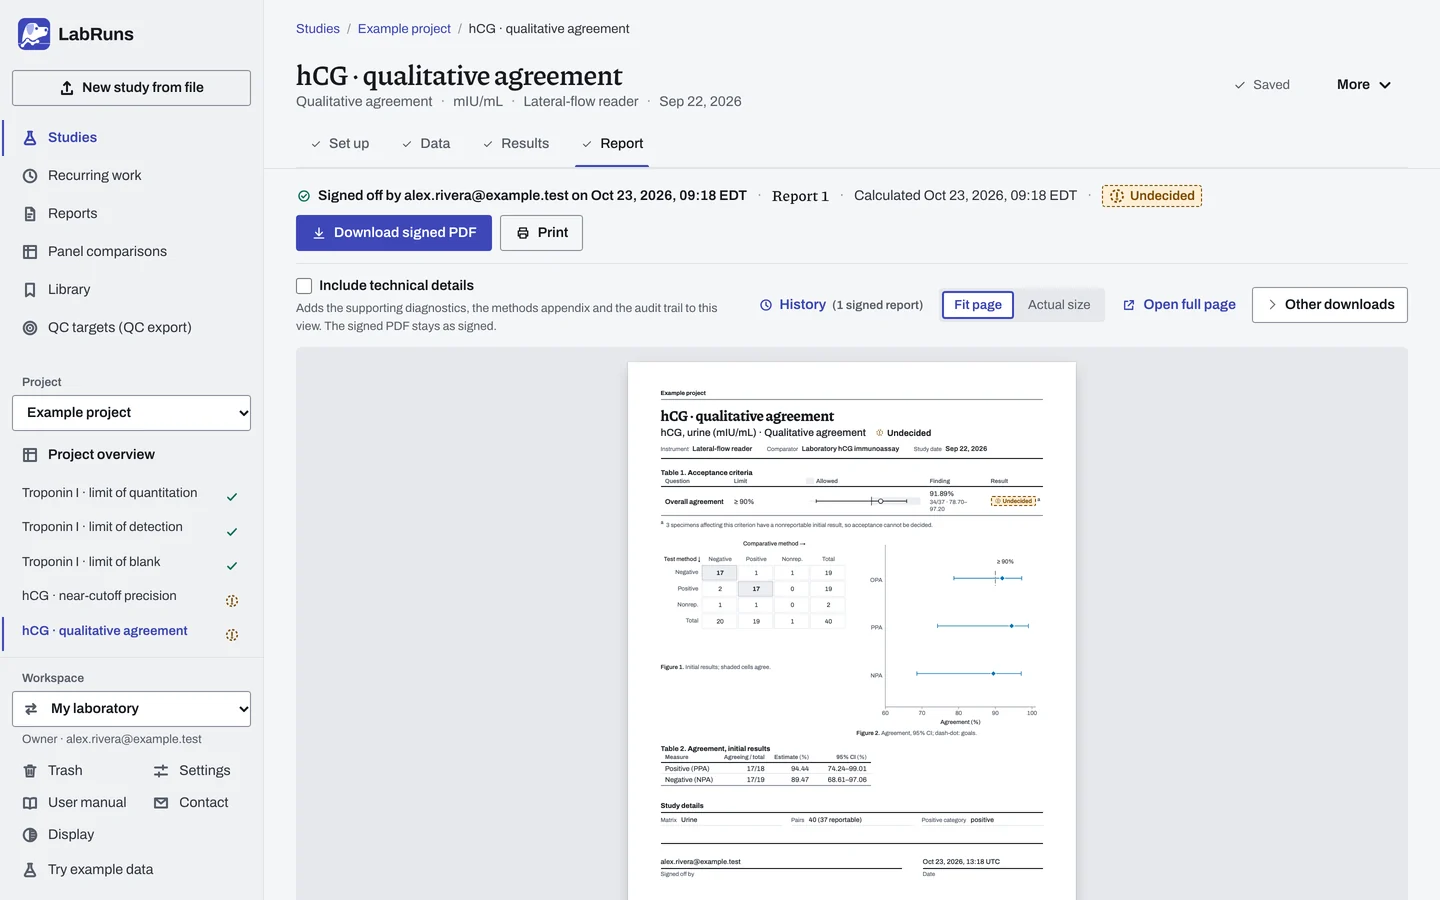Switch to the Set up tab

(340, 144)
